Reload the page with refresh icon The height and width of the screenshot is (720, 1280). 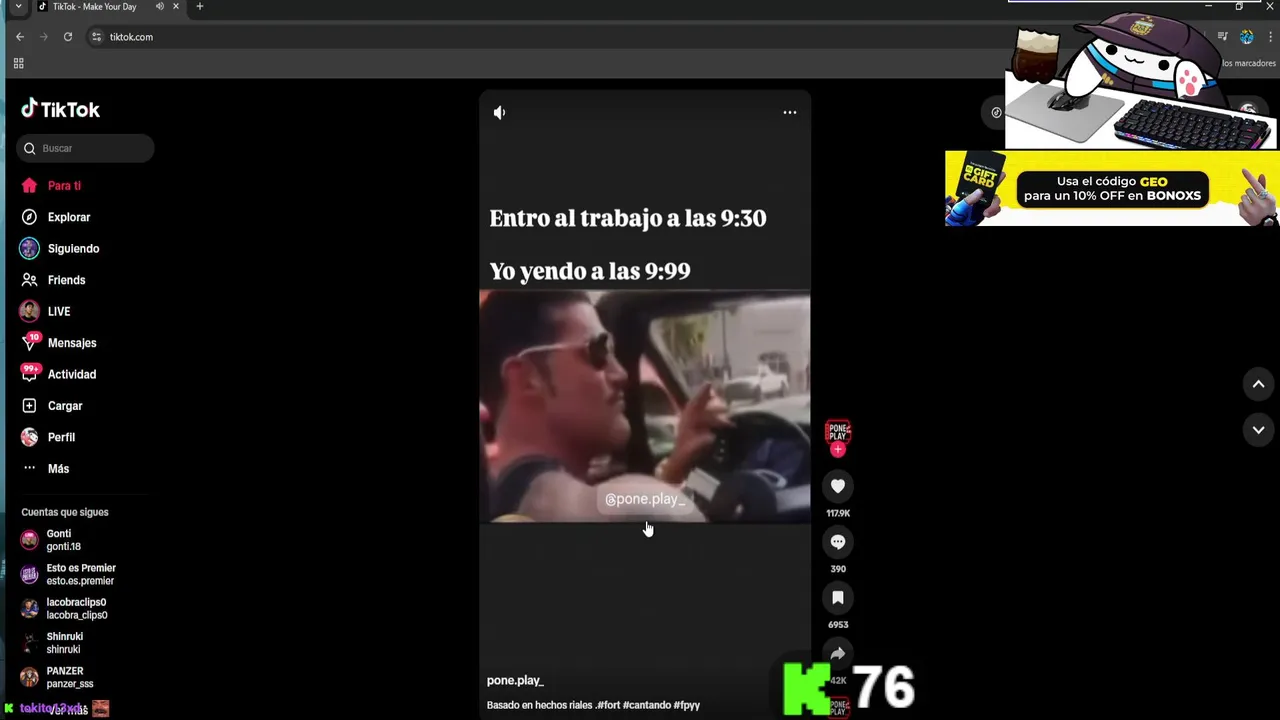click(x=68, y=37)
